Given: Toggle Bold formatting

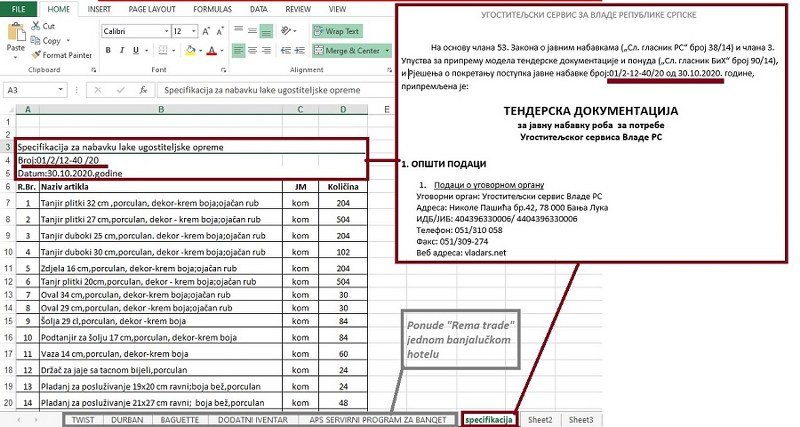Looking at the screenshot, I should [x=108, y=51].
